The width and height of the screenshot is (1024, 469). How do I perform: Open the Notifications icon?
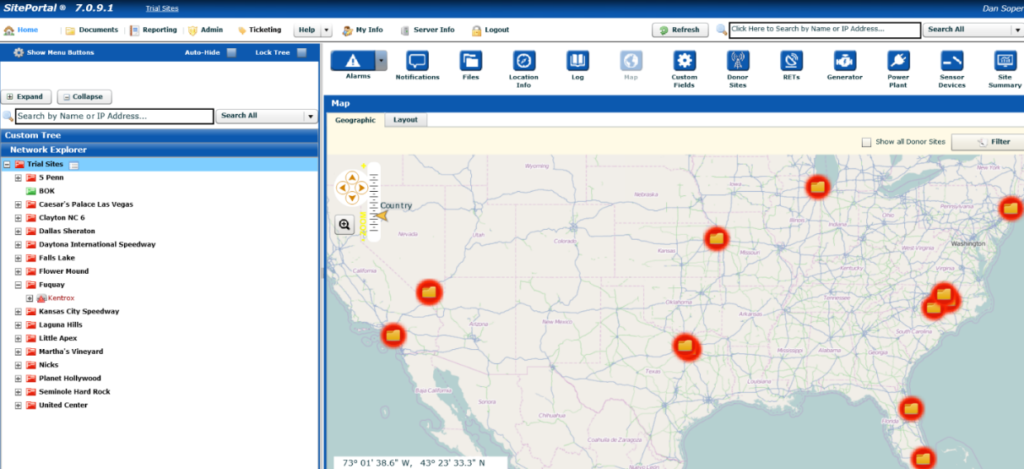click(417, 61)
